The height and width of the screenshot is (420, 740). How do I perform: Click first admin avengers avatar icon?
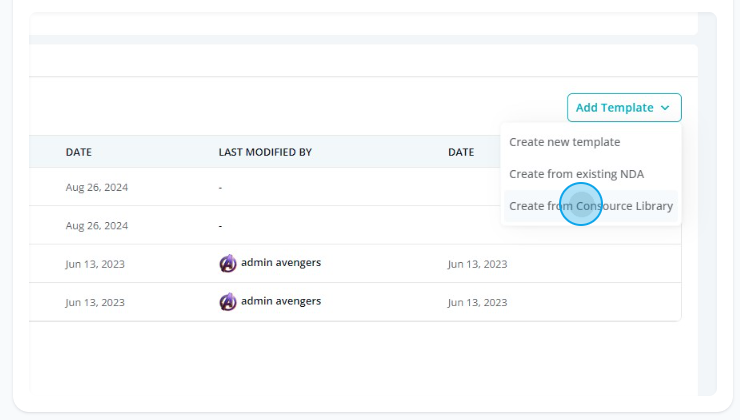pyautogui.click(x=228, y=263)
